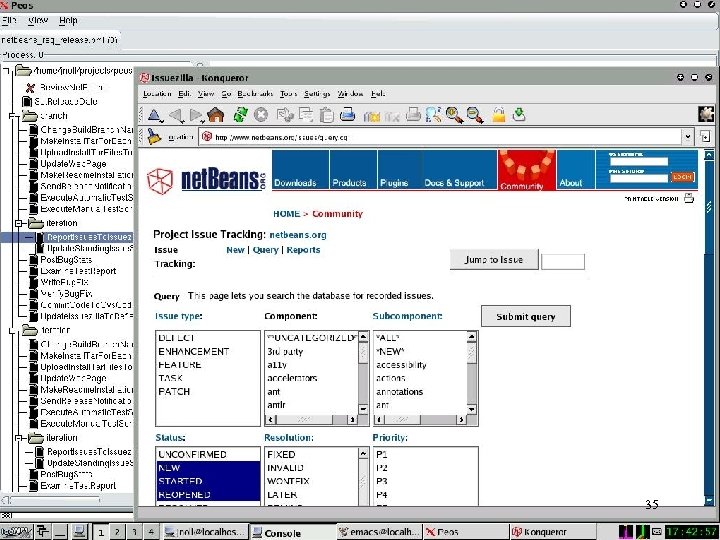The image size is (720, 540).
Task: Deselect REOPENED in Status list
Action: coord(208,495)
